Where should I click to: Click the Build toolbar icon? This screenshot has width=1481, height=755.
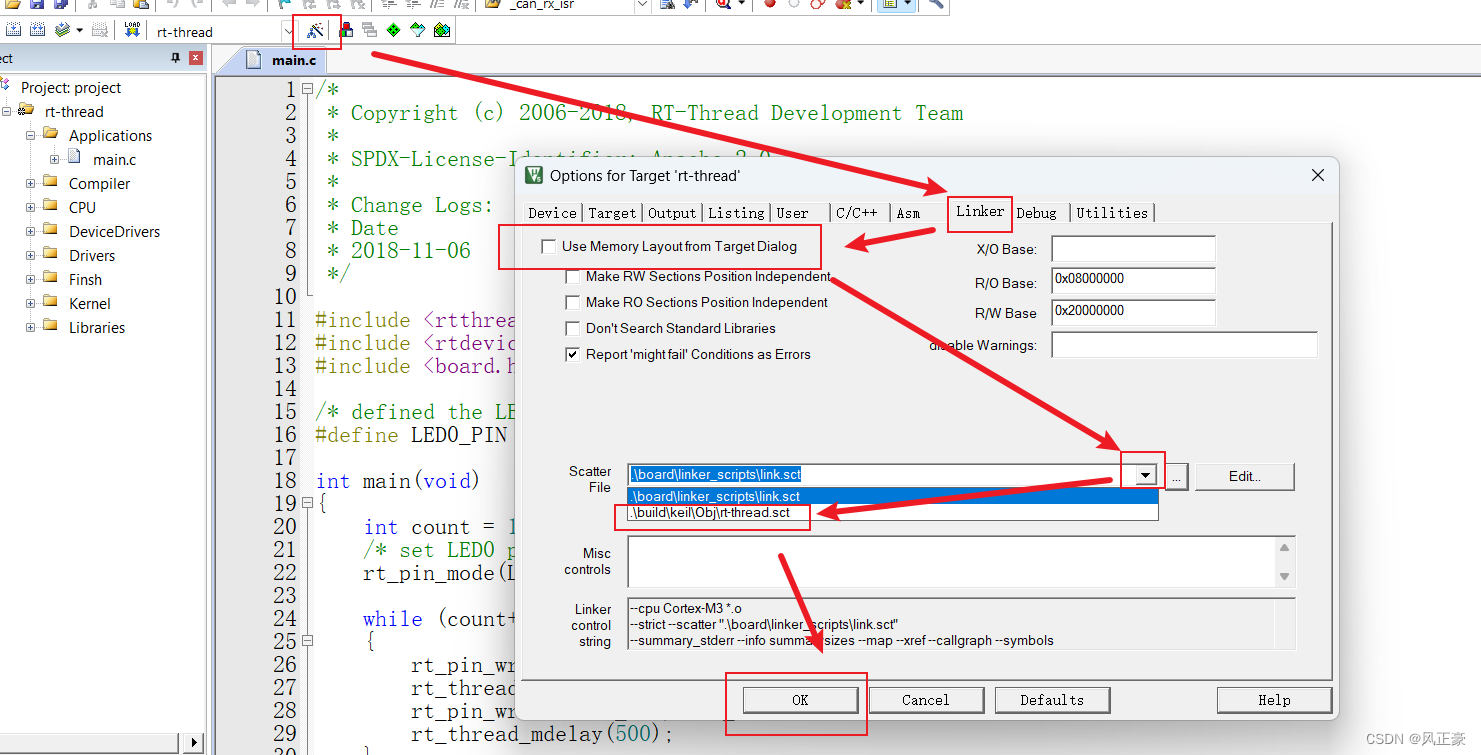[36, 29]
